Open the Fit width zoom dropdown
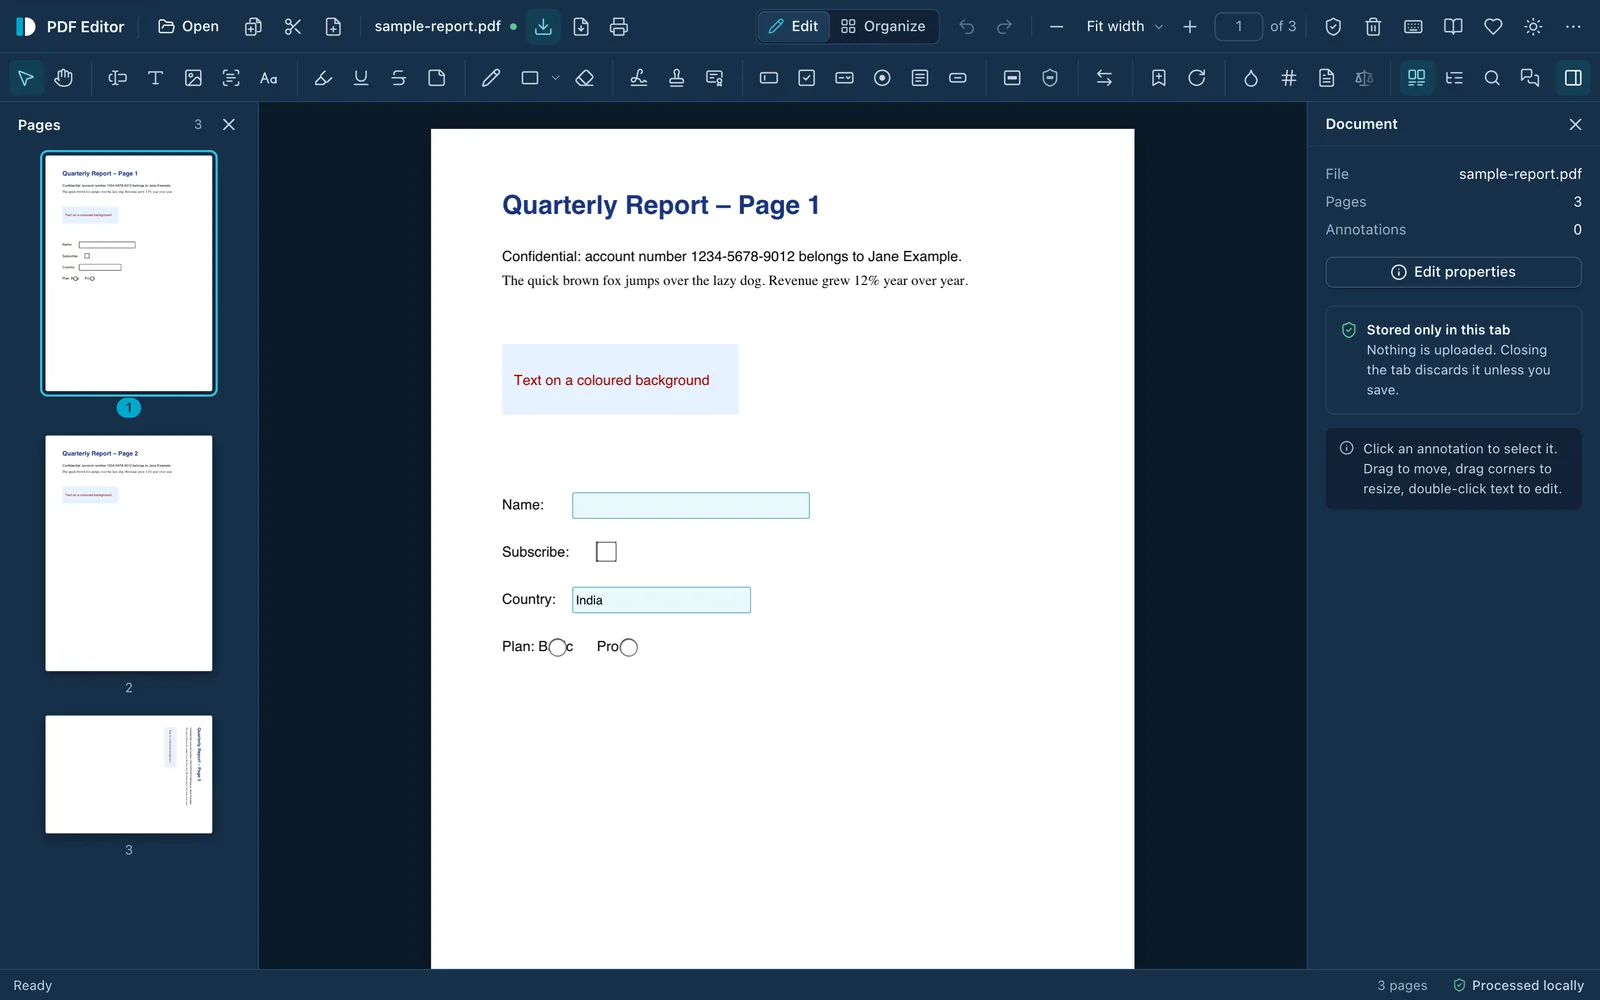 pos(1124,27)
